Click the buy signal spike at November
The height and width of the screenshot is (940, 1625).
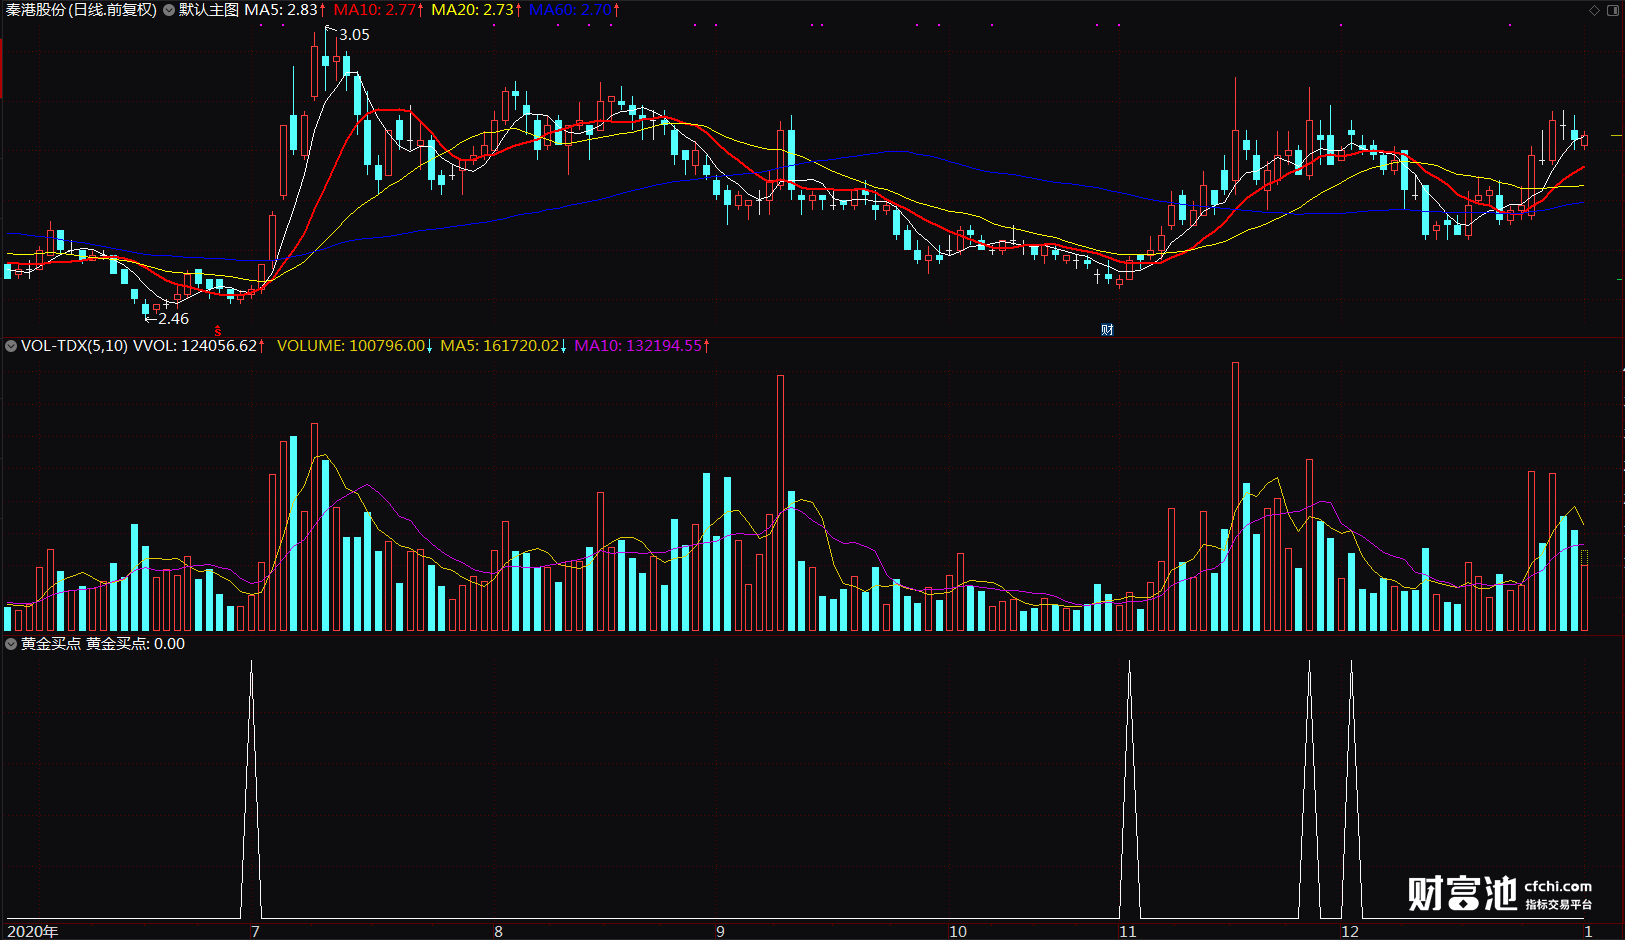1130,789
